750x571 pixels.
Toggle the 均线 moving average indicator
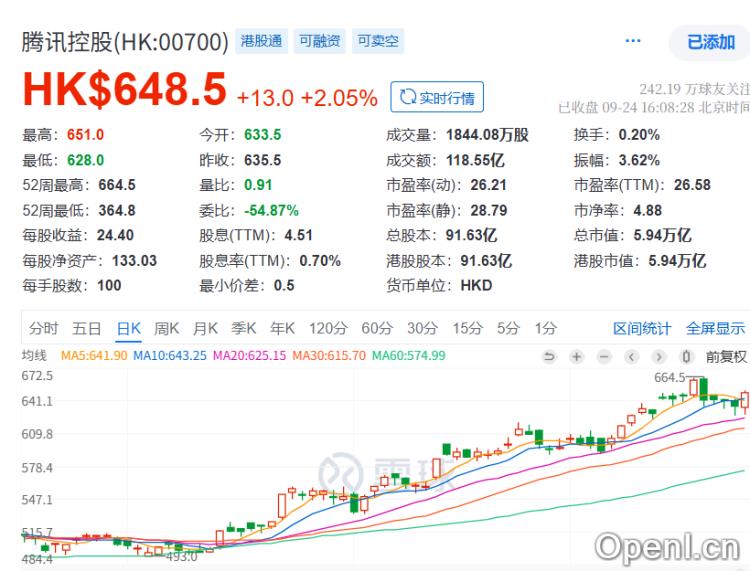coord(35,356)
